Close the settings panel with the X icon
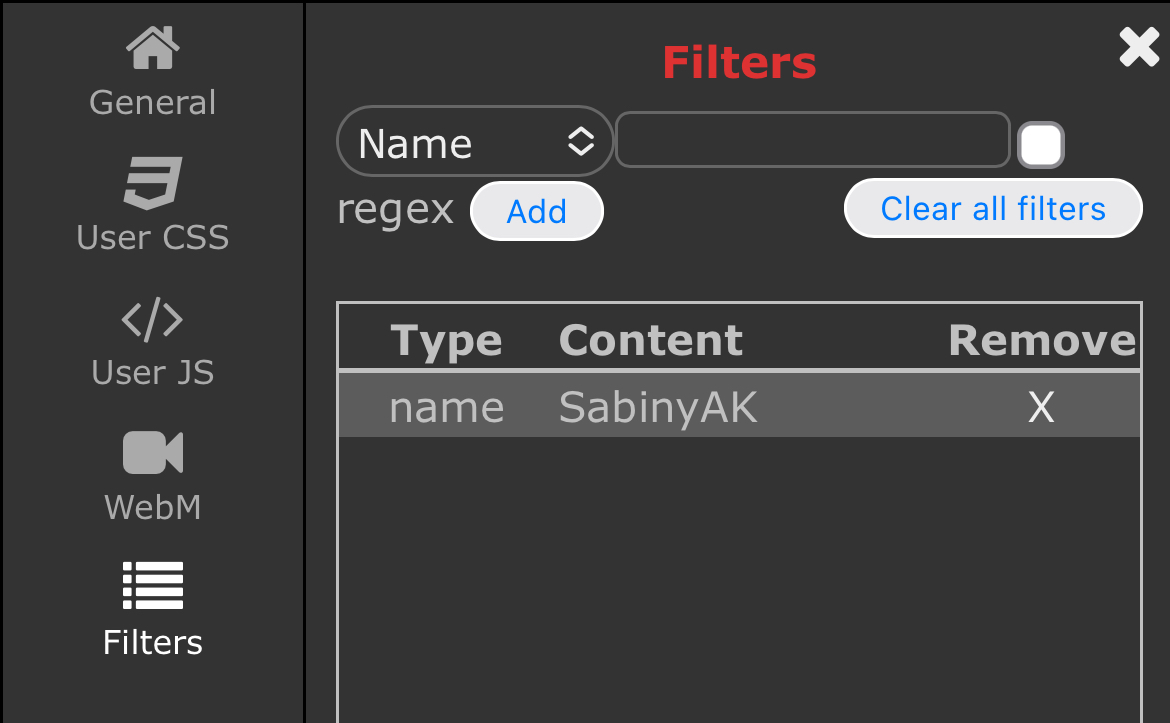This screenshot has width=1170, height=723. [x=1139, y=47]
